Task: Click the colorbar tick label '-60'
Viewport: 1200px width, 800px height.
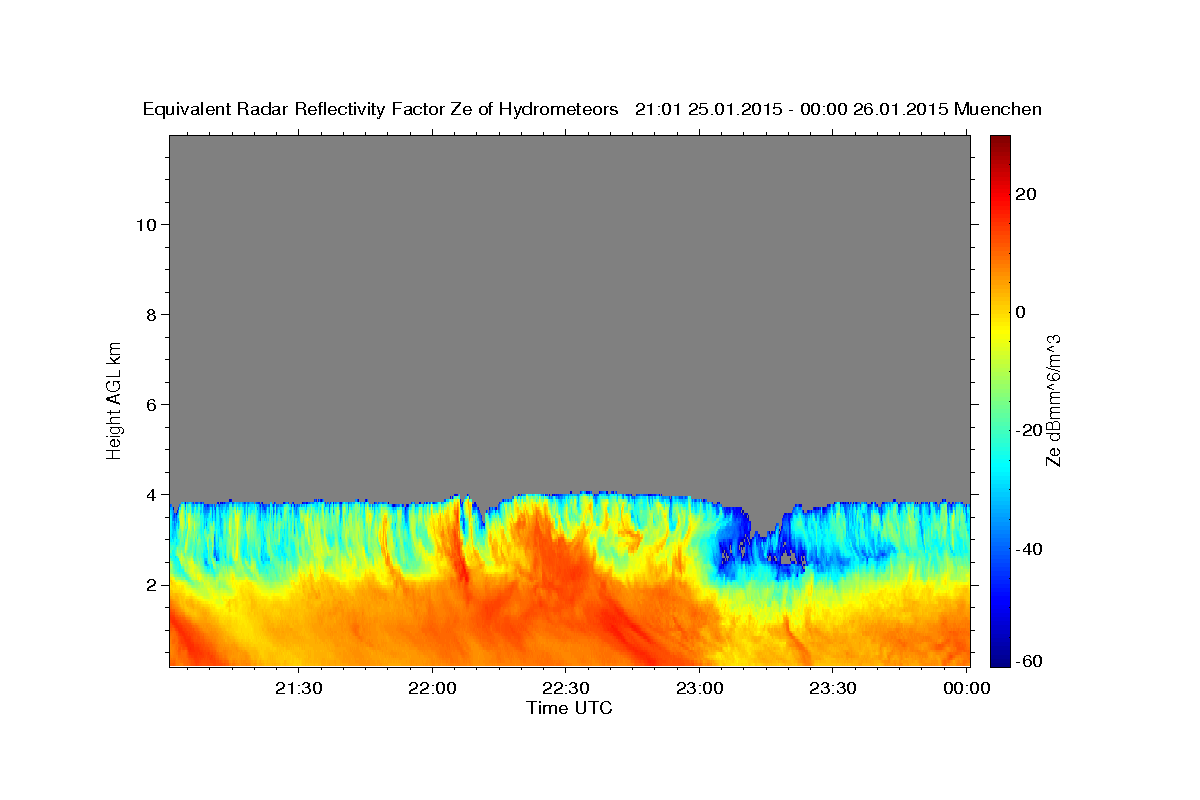Action: pyautogui.click(x=1029, y=662)
